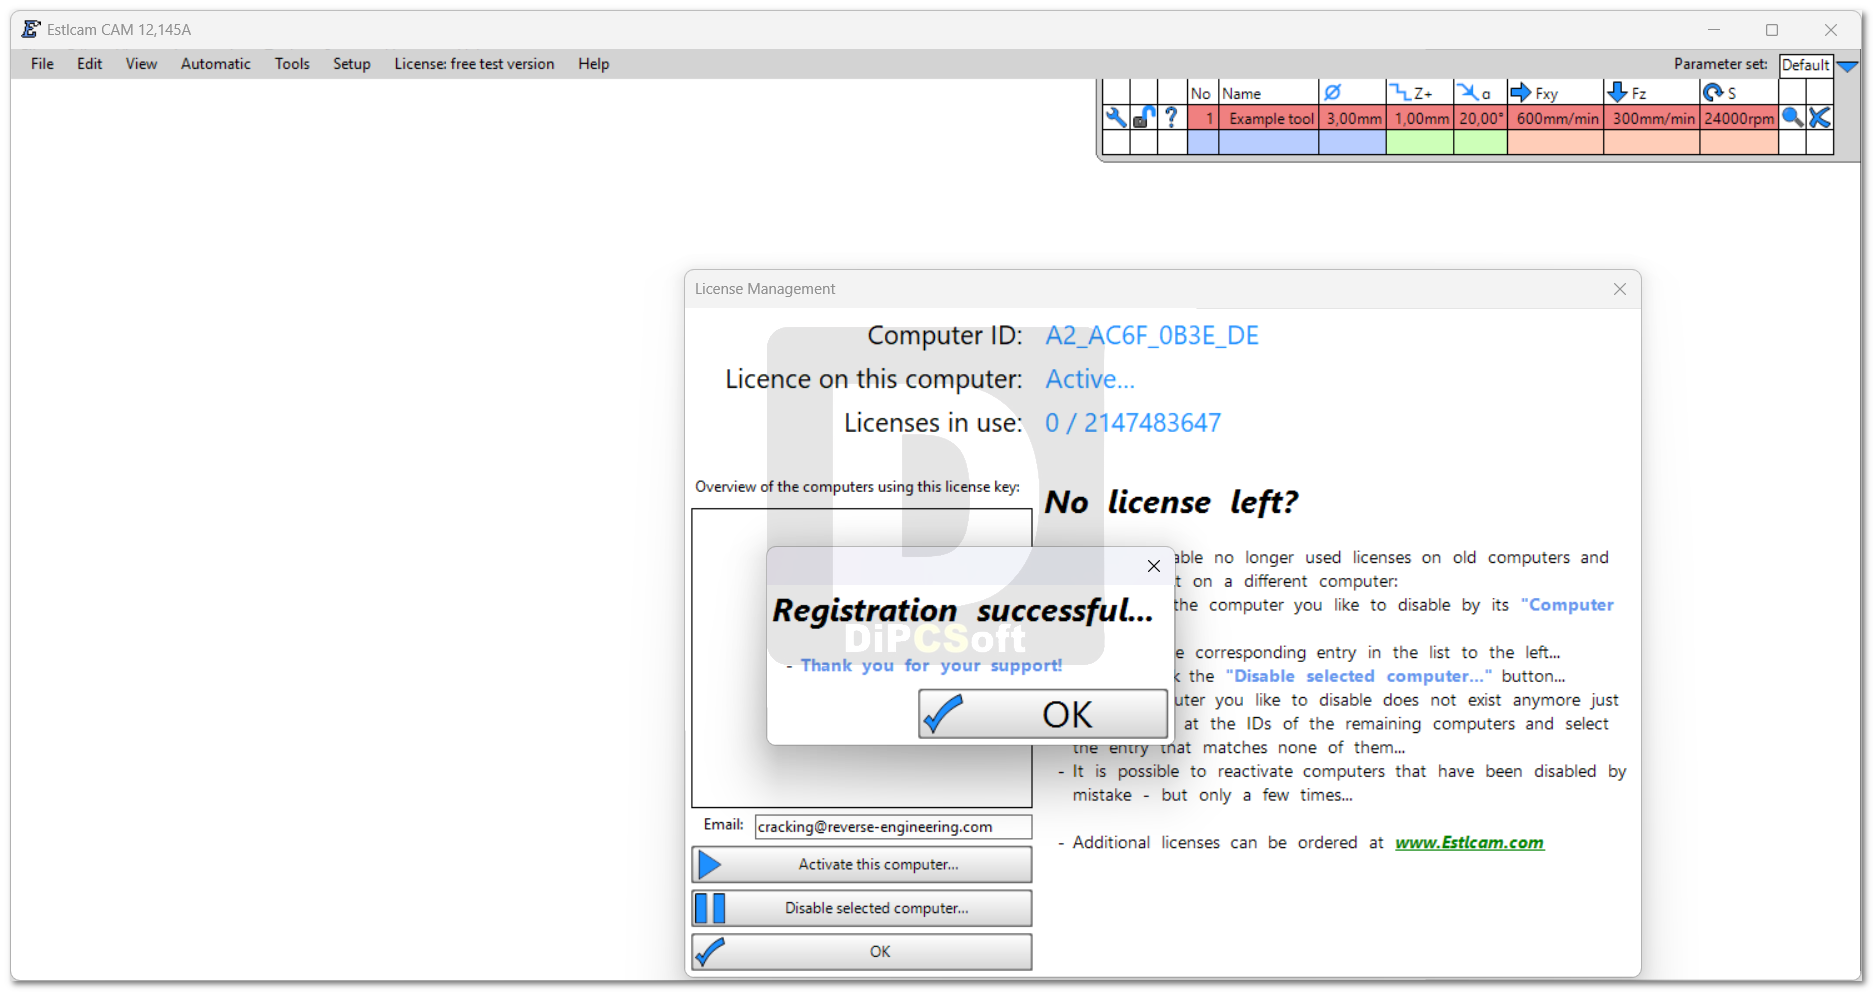Click the Z+ depth column header
Image resolution: width=1873 pixels, height=992 pixels.
(1419, 93)
